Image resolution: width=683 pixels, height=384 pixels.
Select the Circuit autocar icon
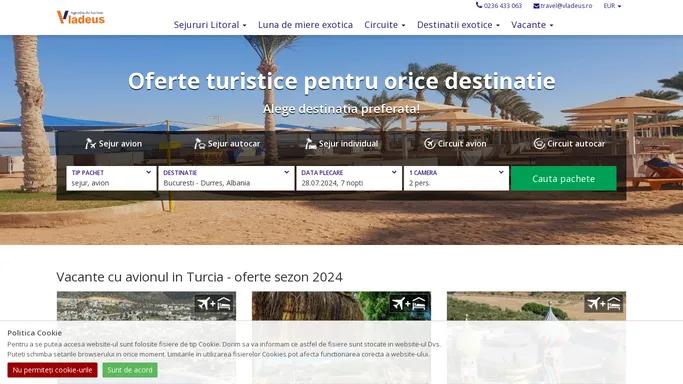[539, 144]
